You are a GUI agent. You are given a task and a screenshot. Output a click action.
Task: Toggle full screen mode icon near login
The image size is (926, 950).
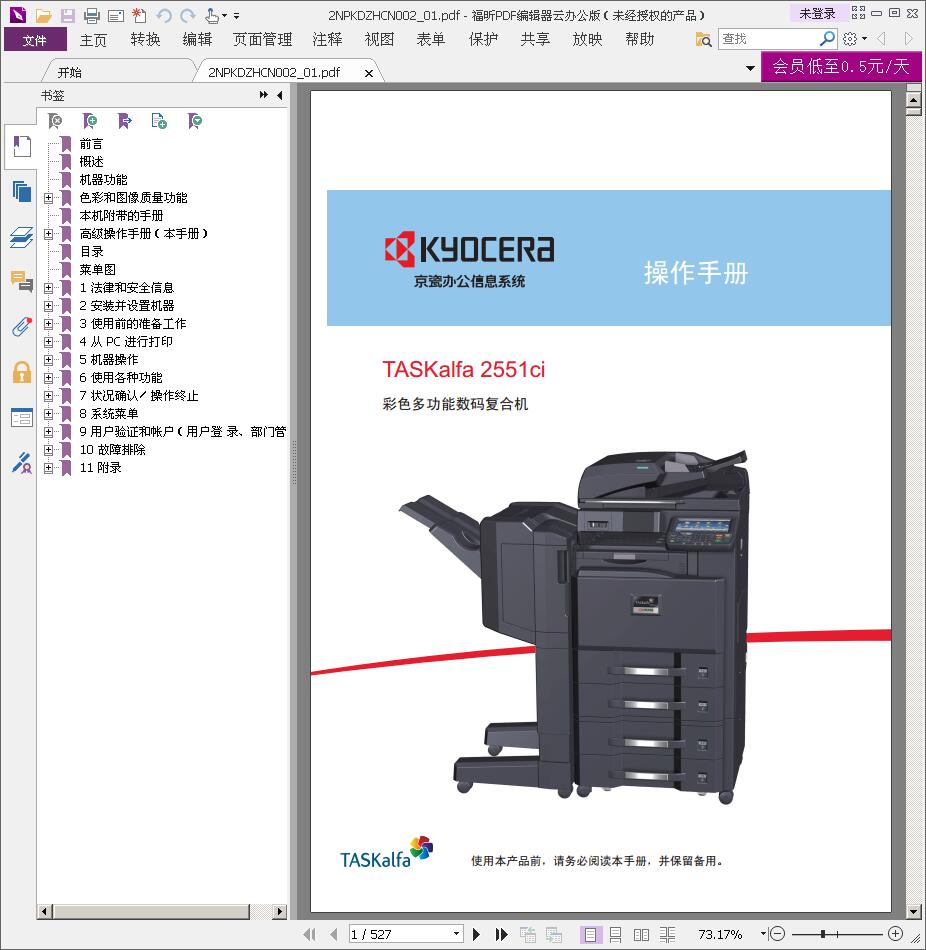tap(858, 13)
